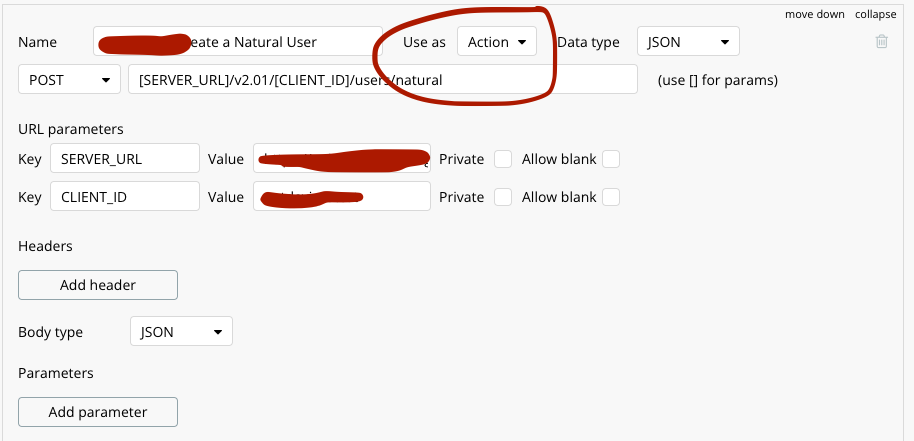Screen dimensions: 914x441
Task: Click the move down link
Action: tap(814, 14)
